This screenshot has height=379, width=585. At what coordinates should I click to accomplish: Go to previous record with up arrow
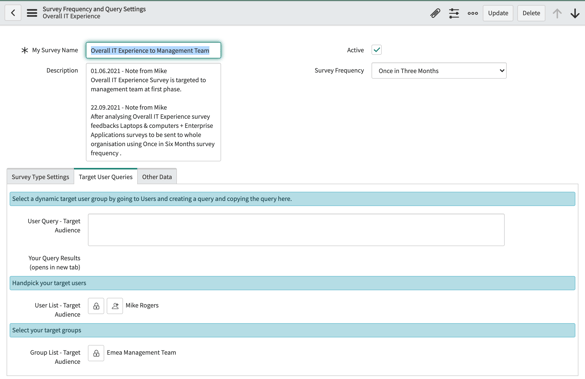[x=557, y=13]
